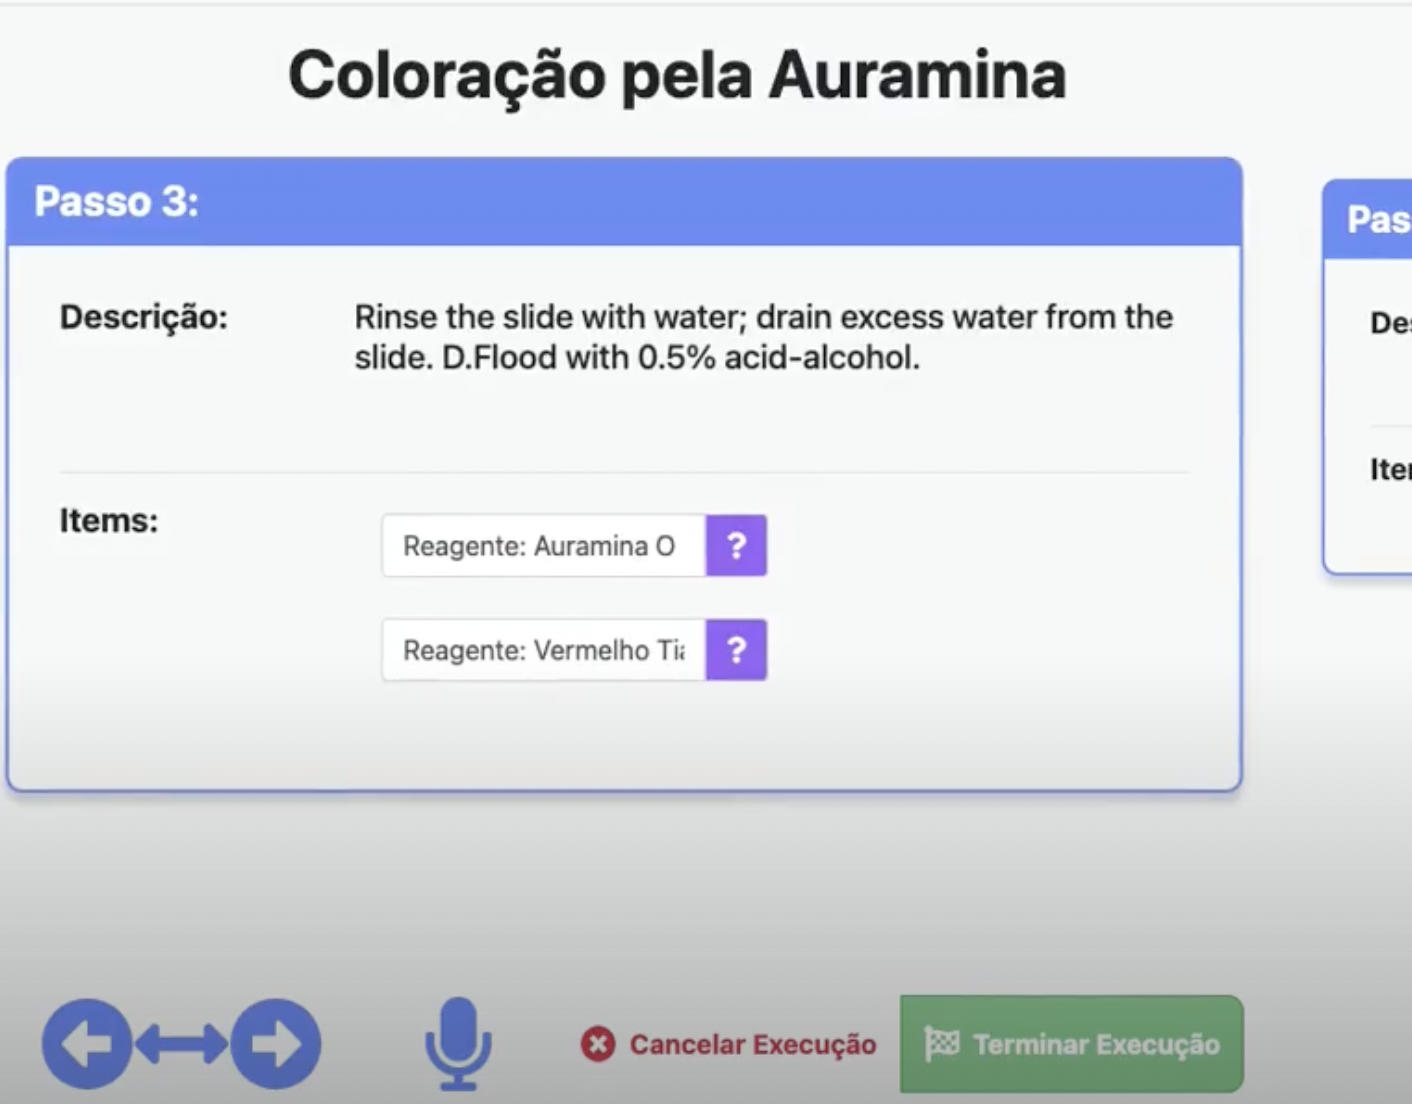Click the cut-off Descrição label on next card
This screenshot has width=1412, height=1104.
click(1390, 323)
